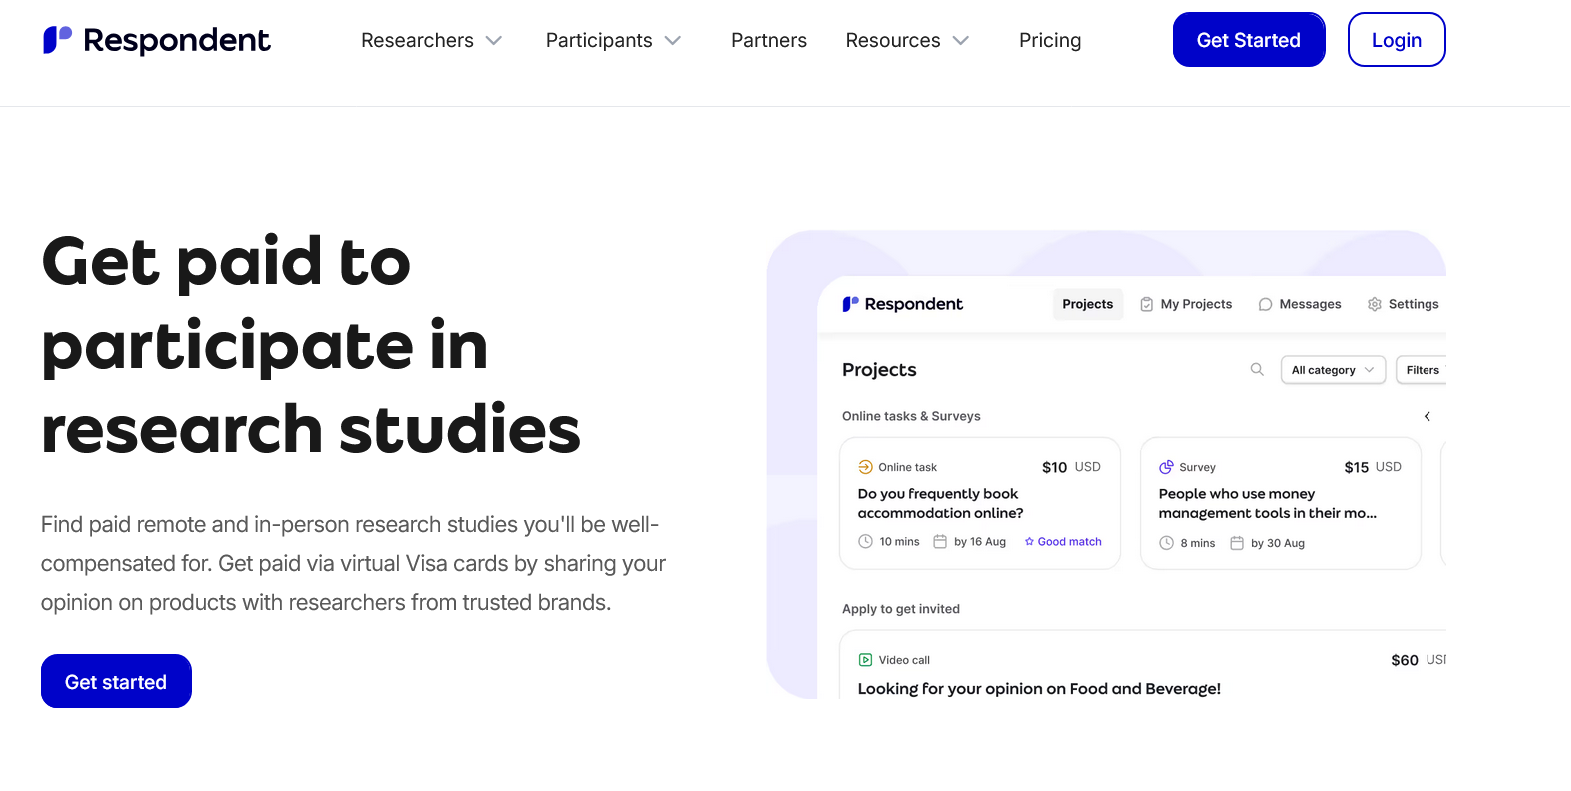Click the clock icon showing 10 mins
The image size is (1571, 791).
coord(864,541)
